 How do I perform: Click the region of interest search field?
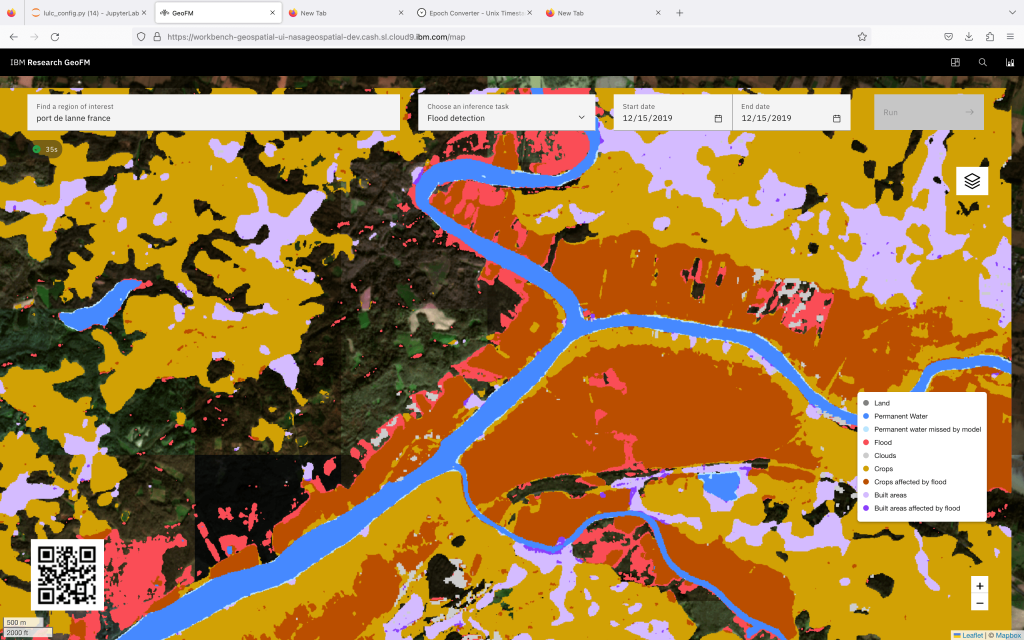click(214, 112)
